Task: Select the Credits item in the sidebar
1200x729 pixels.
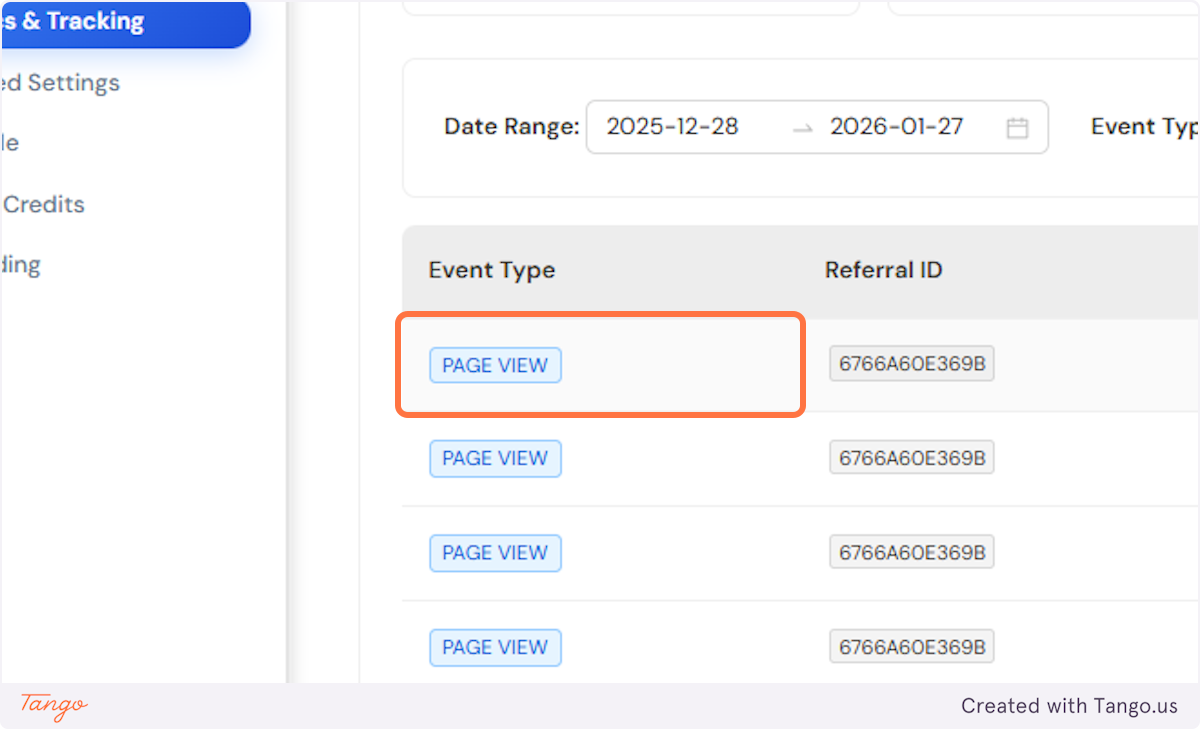Action: tap(44, 204)
